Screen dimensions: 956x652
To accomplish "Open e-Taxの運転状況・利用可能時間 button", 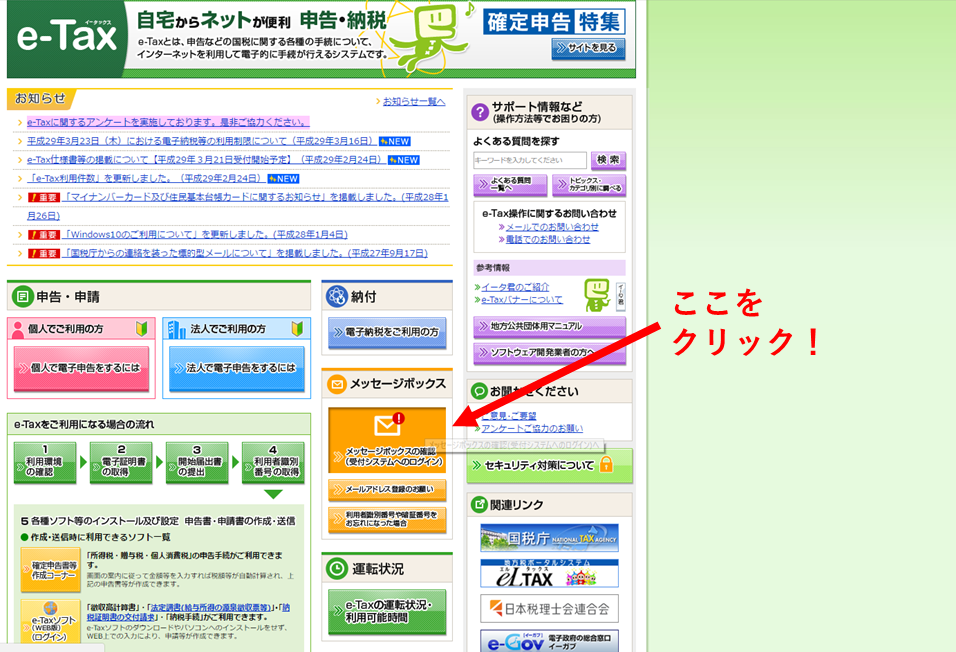I will (x=387, y=612).
